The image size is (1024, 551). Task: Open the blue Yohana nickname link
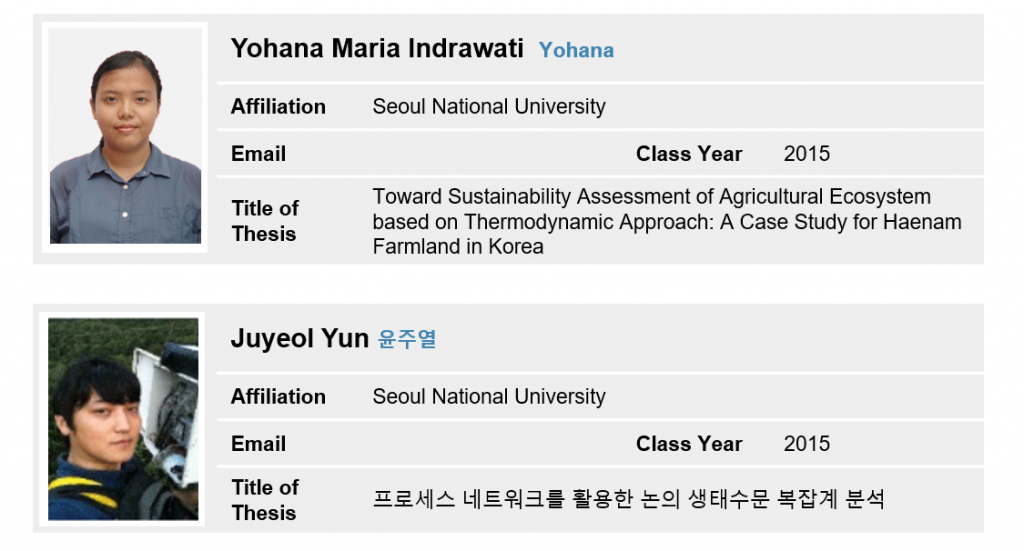click(x=576, y=50)
